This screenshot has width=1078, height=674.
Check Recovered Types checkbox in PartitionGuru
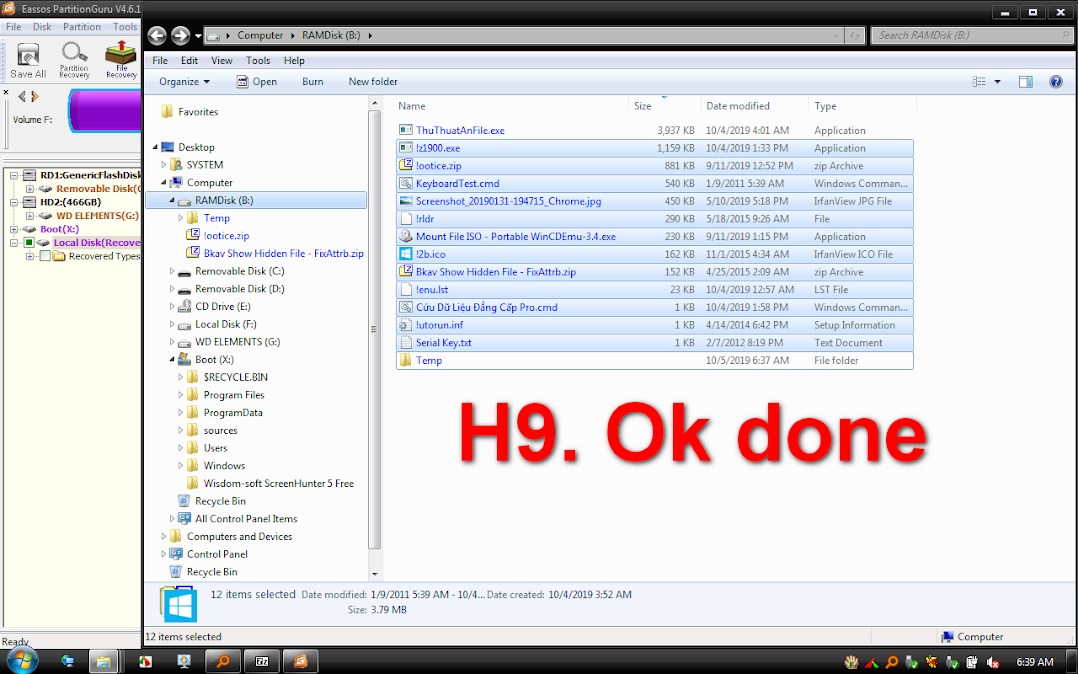tap(45, 256)
